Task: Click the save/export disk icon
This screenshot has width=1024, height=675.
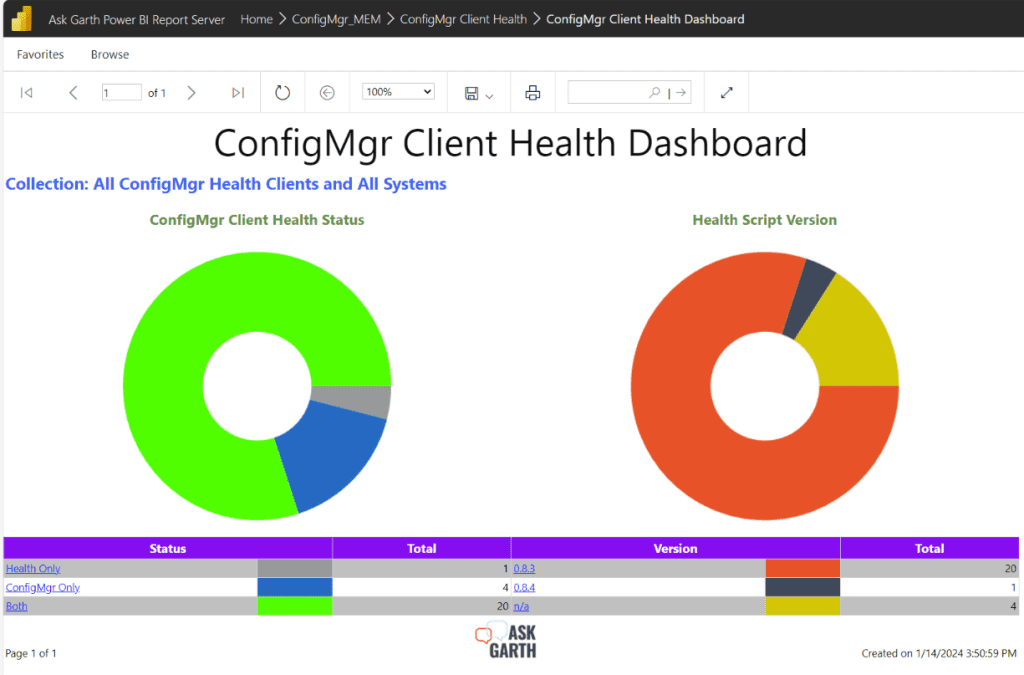Action: (472, 93)
